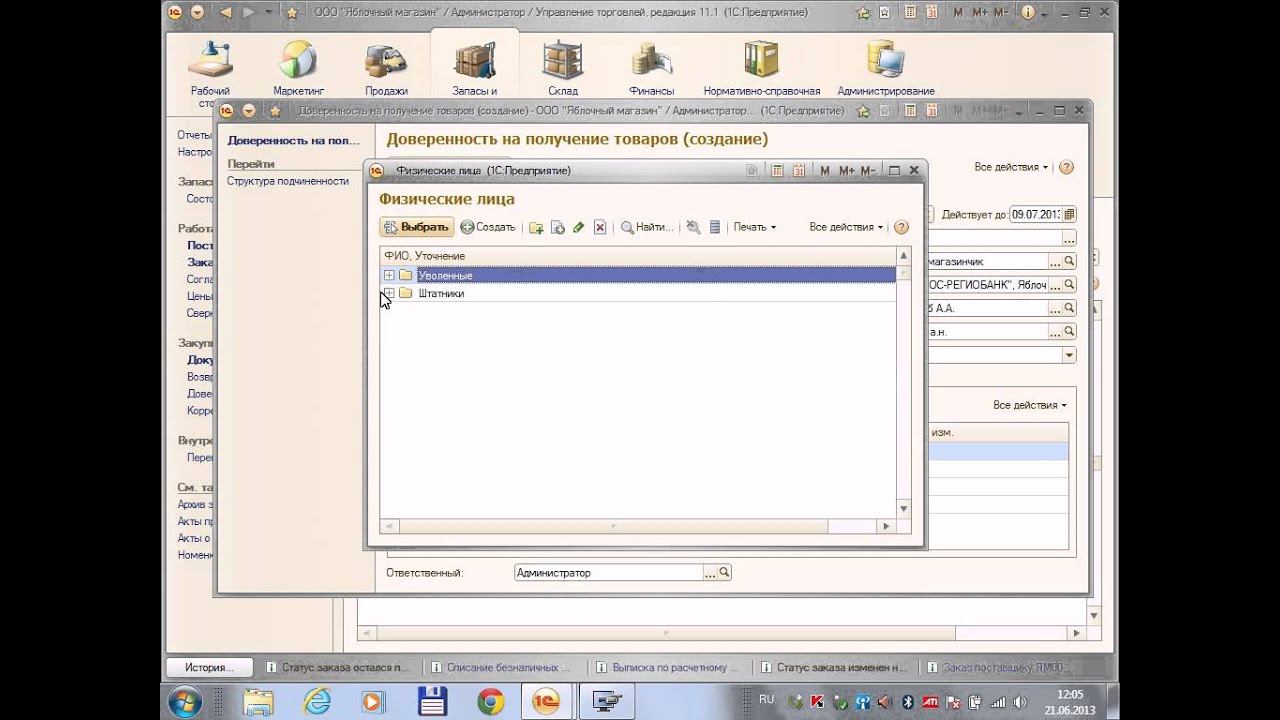Click Ответственный field magnifier icon
Screen dimensions: 1280x720
tap(725, 573)
